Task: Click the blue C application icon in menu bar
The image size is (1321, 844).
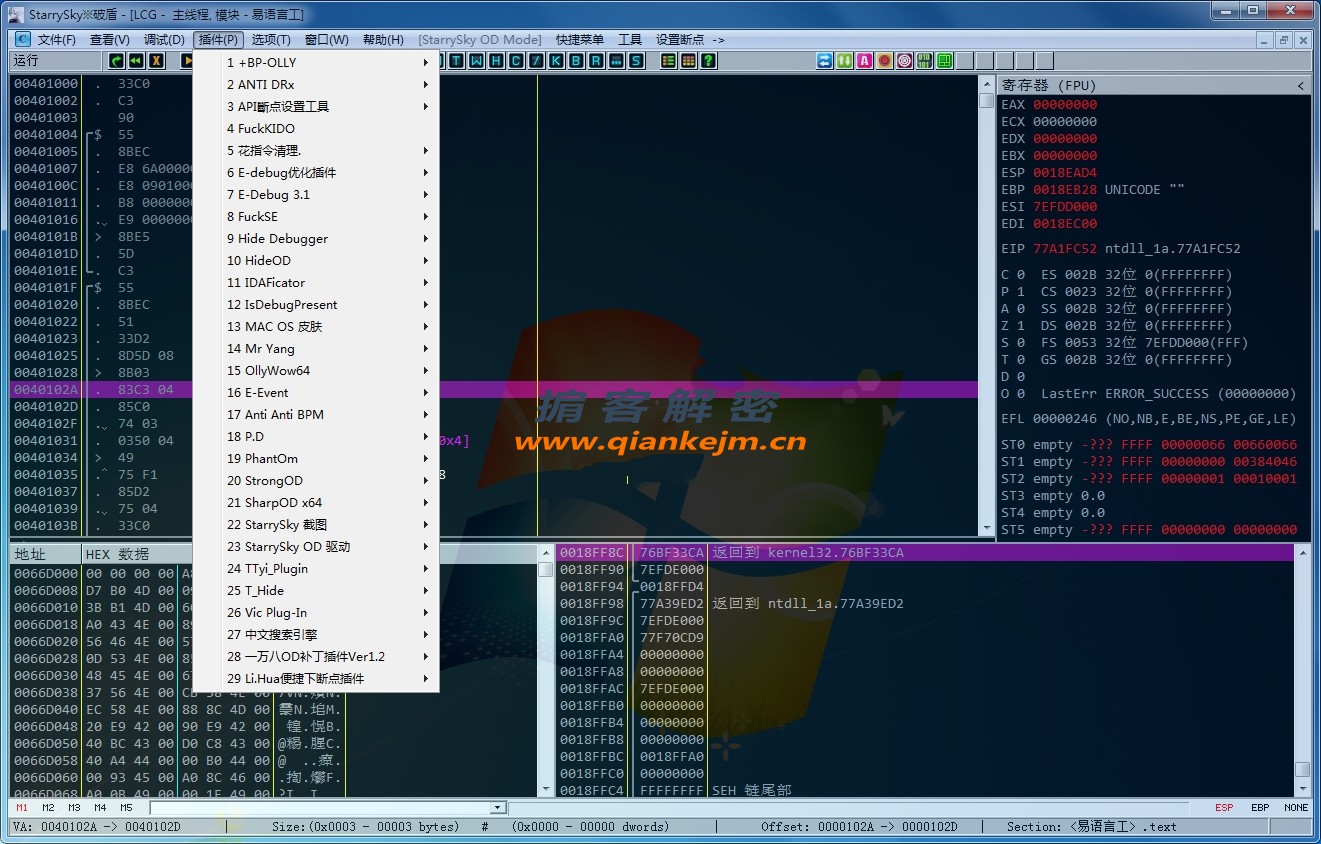Action: 23,39
